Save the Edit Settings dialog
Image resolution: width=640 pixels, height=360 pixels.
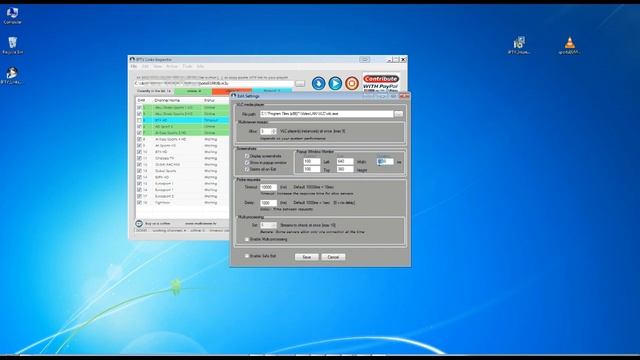[x=307, y=257]
